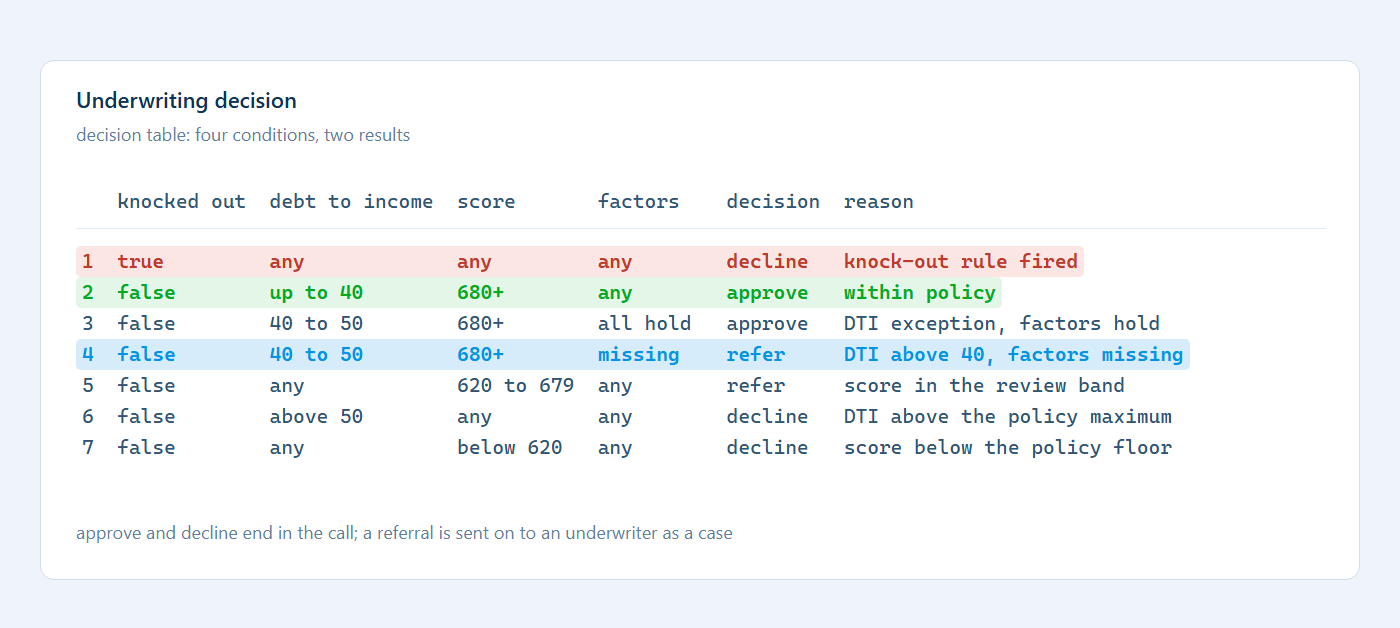The height and width of the screenshot is (628, 1400).
Task: Click the 'factors' column header
Action: [x=638, y=202]
